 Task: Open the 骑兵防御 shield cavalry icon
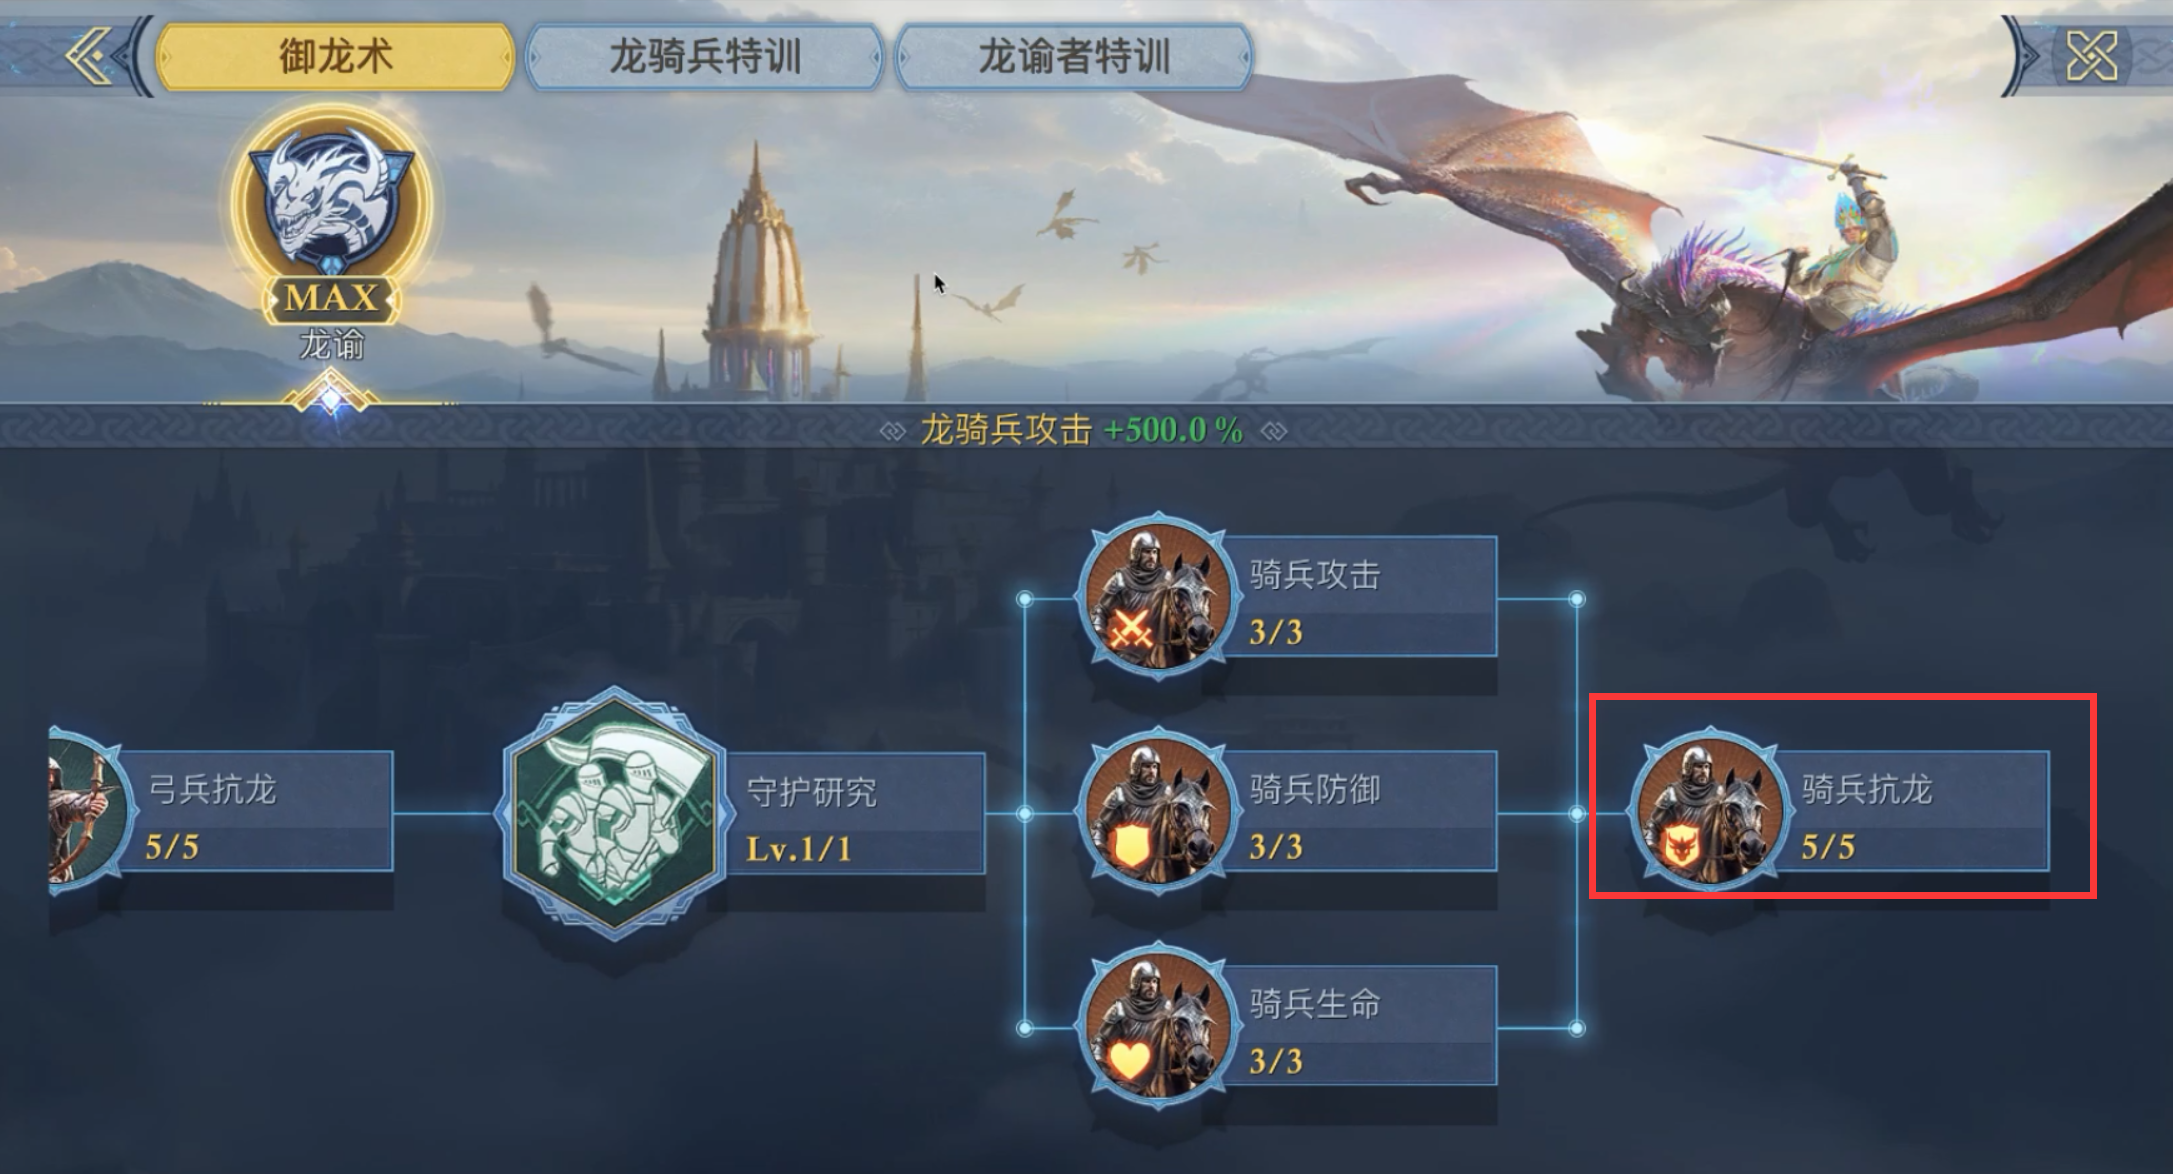[1157, 812]
